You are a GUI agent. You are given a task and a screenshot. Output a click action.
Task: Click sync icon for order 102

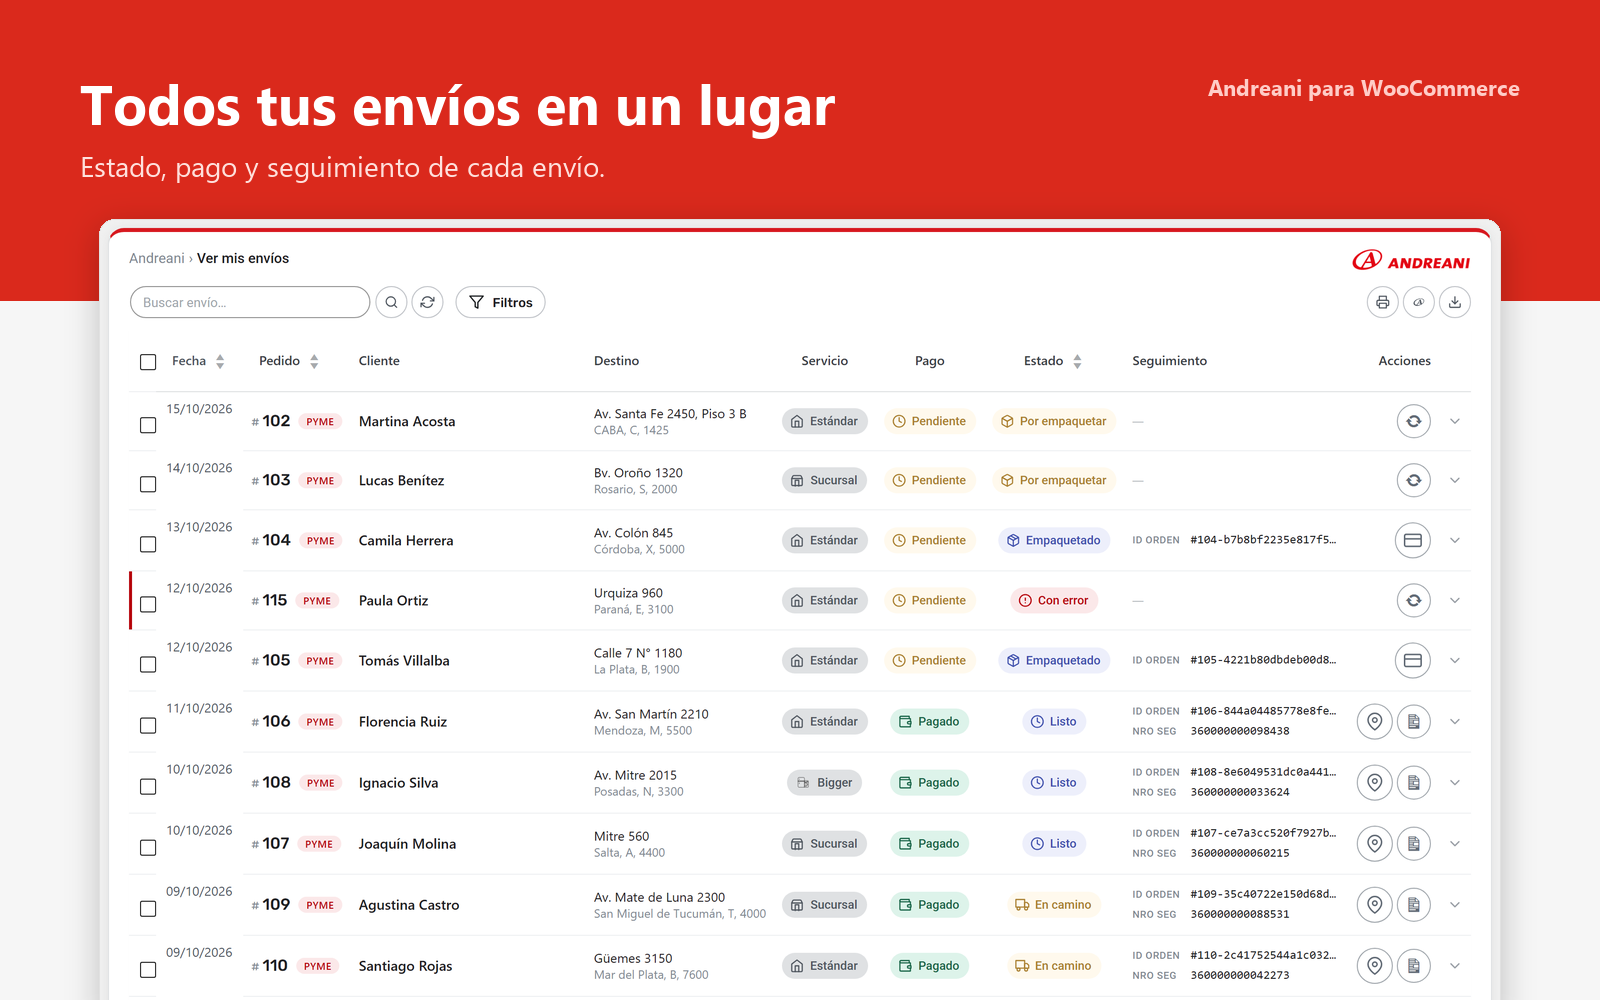point(1414,421)
